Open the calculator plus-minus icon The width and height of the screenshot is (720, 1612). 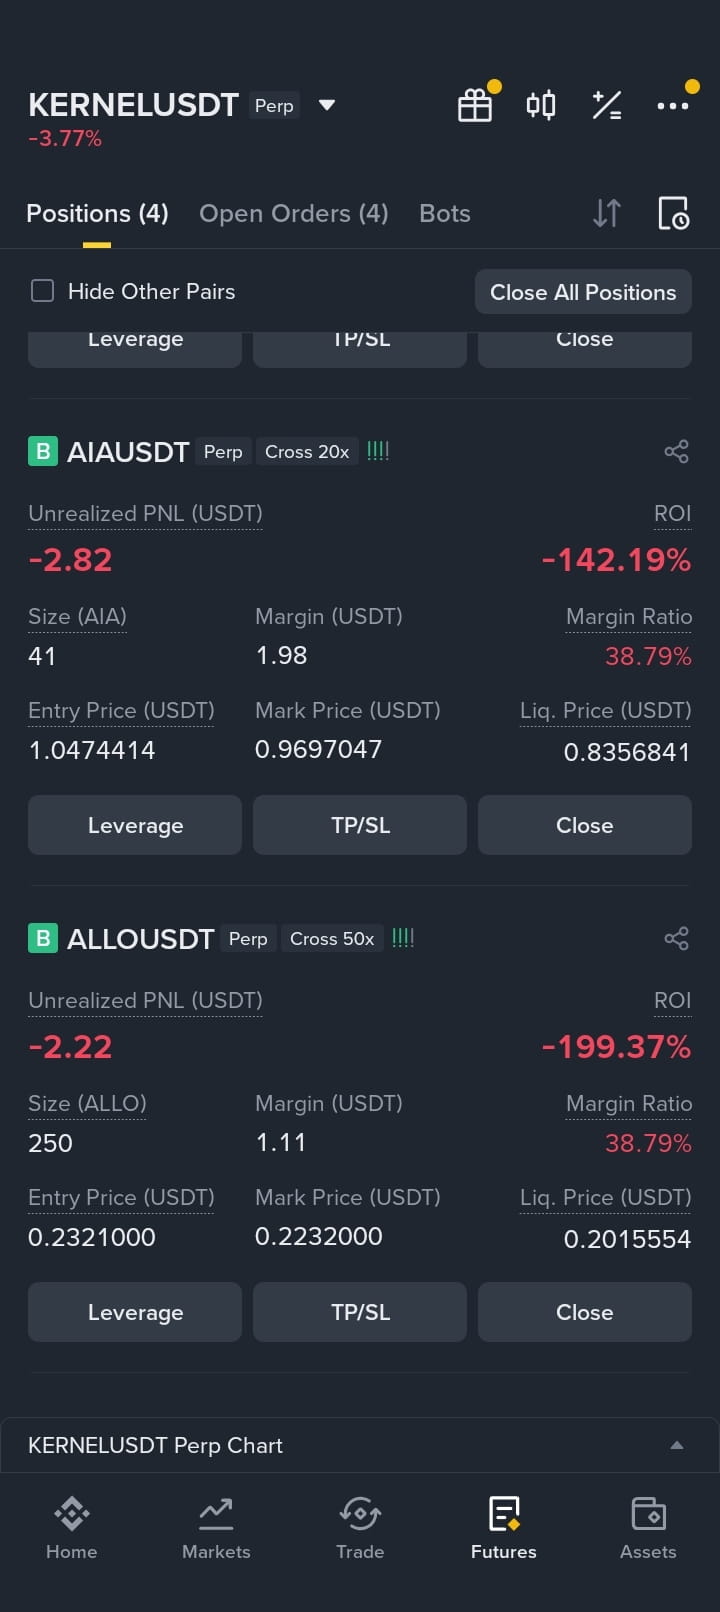tap(607, 105)
